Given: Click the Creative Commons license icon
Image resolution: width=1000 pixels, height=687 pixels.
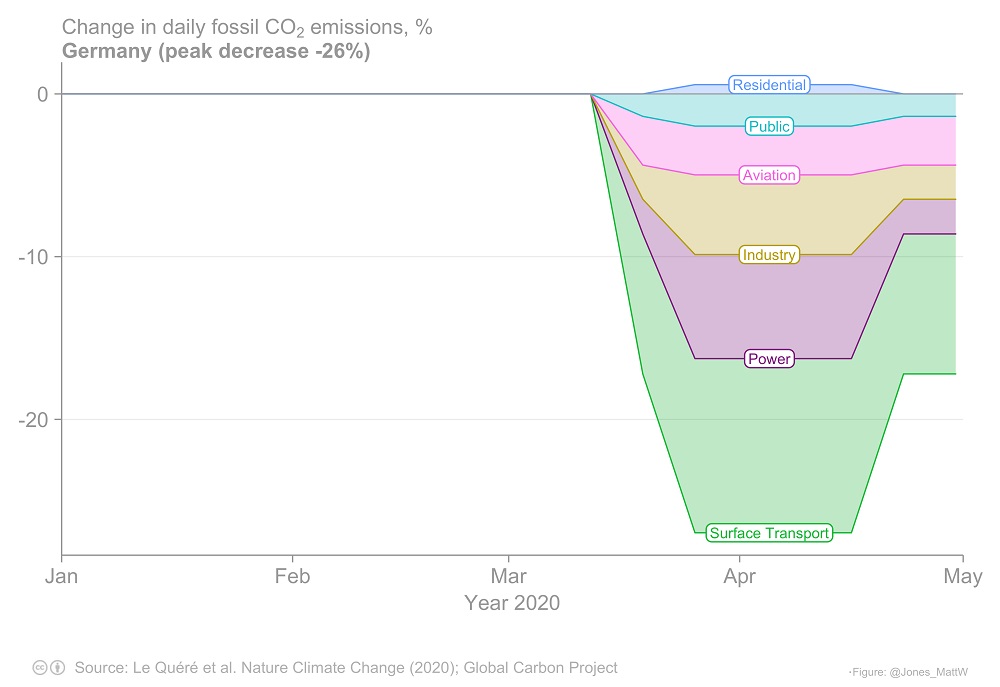Looking at the screenshot, I should [40, 668].
